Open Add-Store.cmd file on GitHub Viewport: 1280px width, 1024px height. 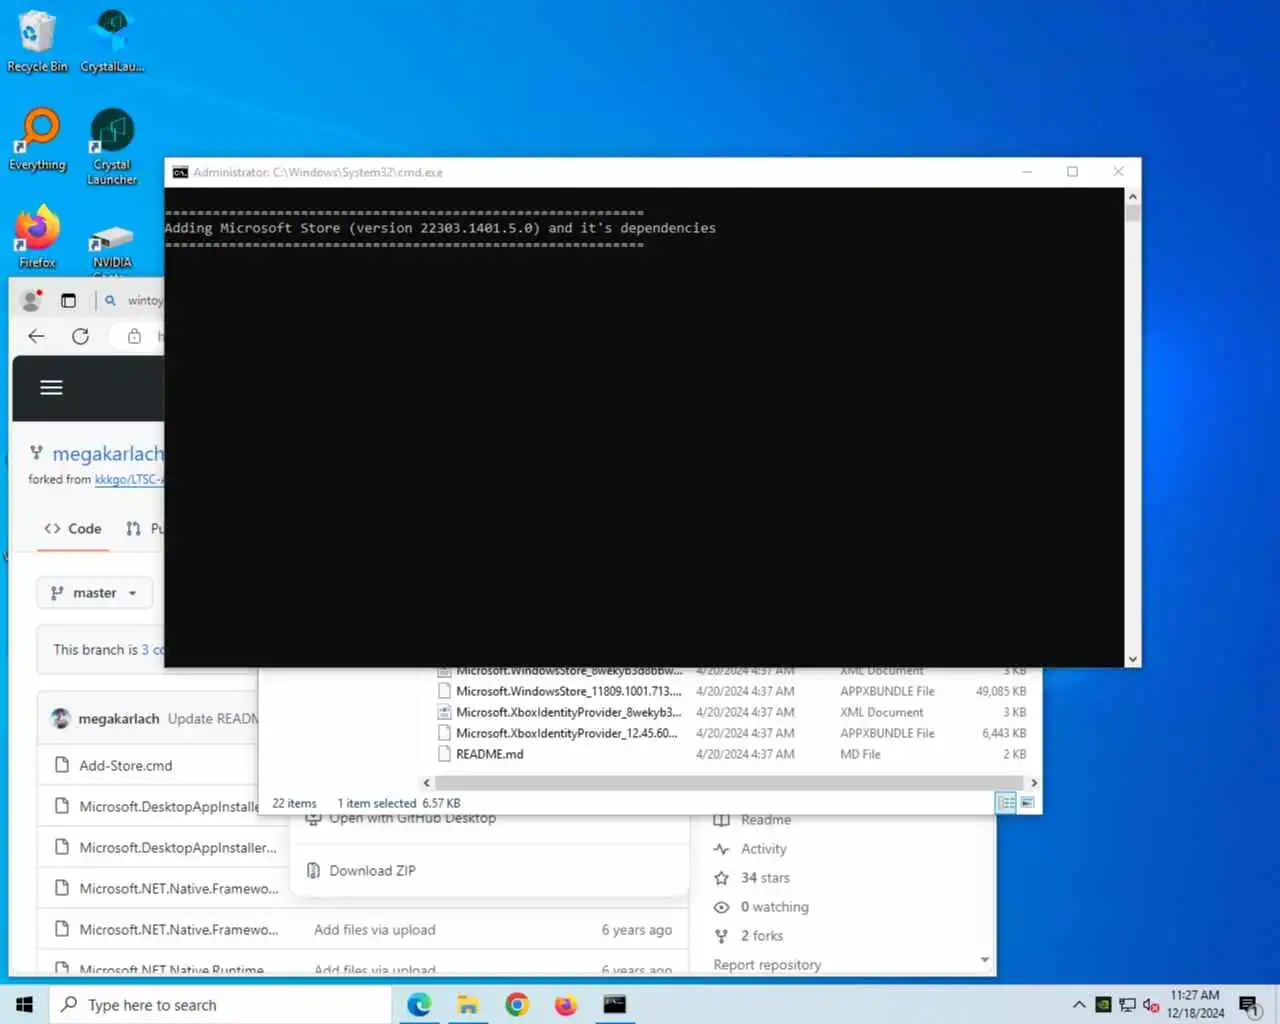(126, 765)
